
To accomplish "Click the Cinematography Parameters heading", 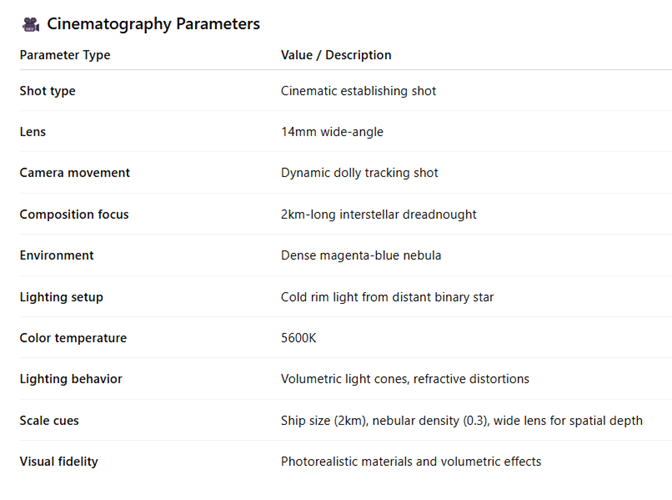I will coord(153,24).
